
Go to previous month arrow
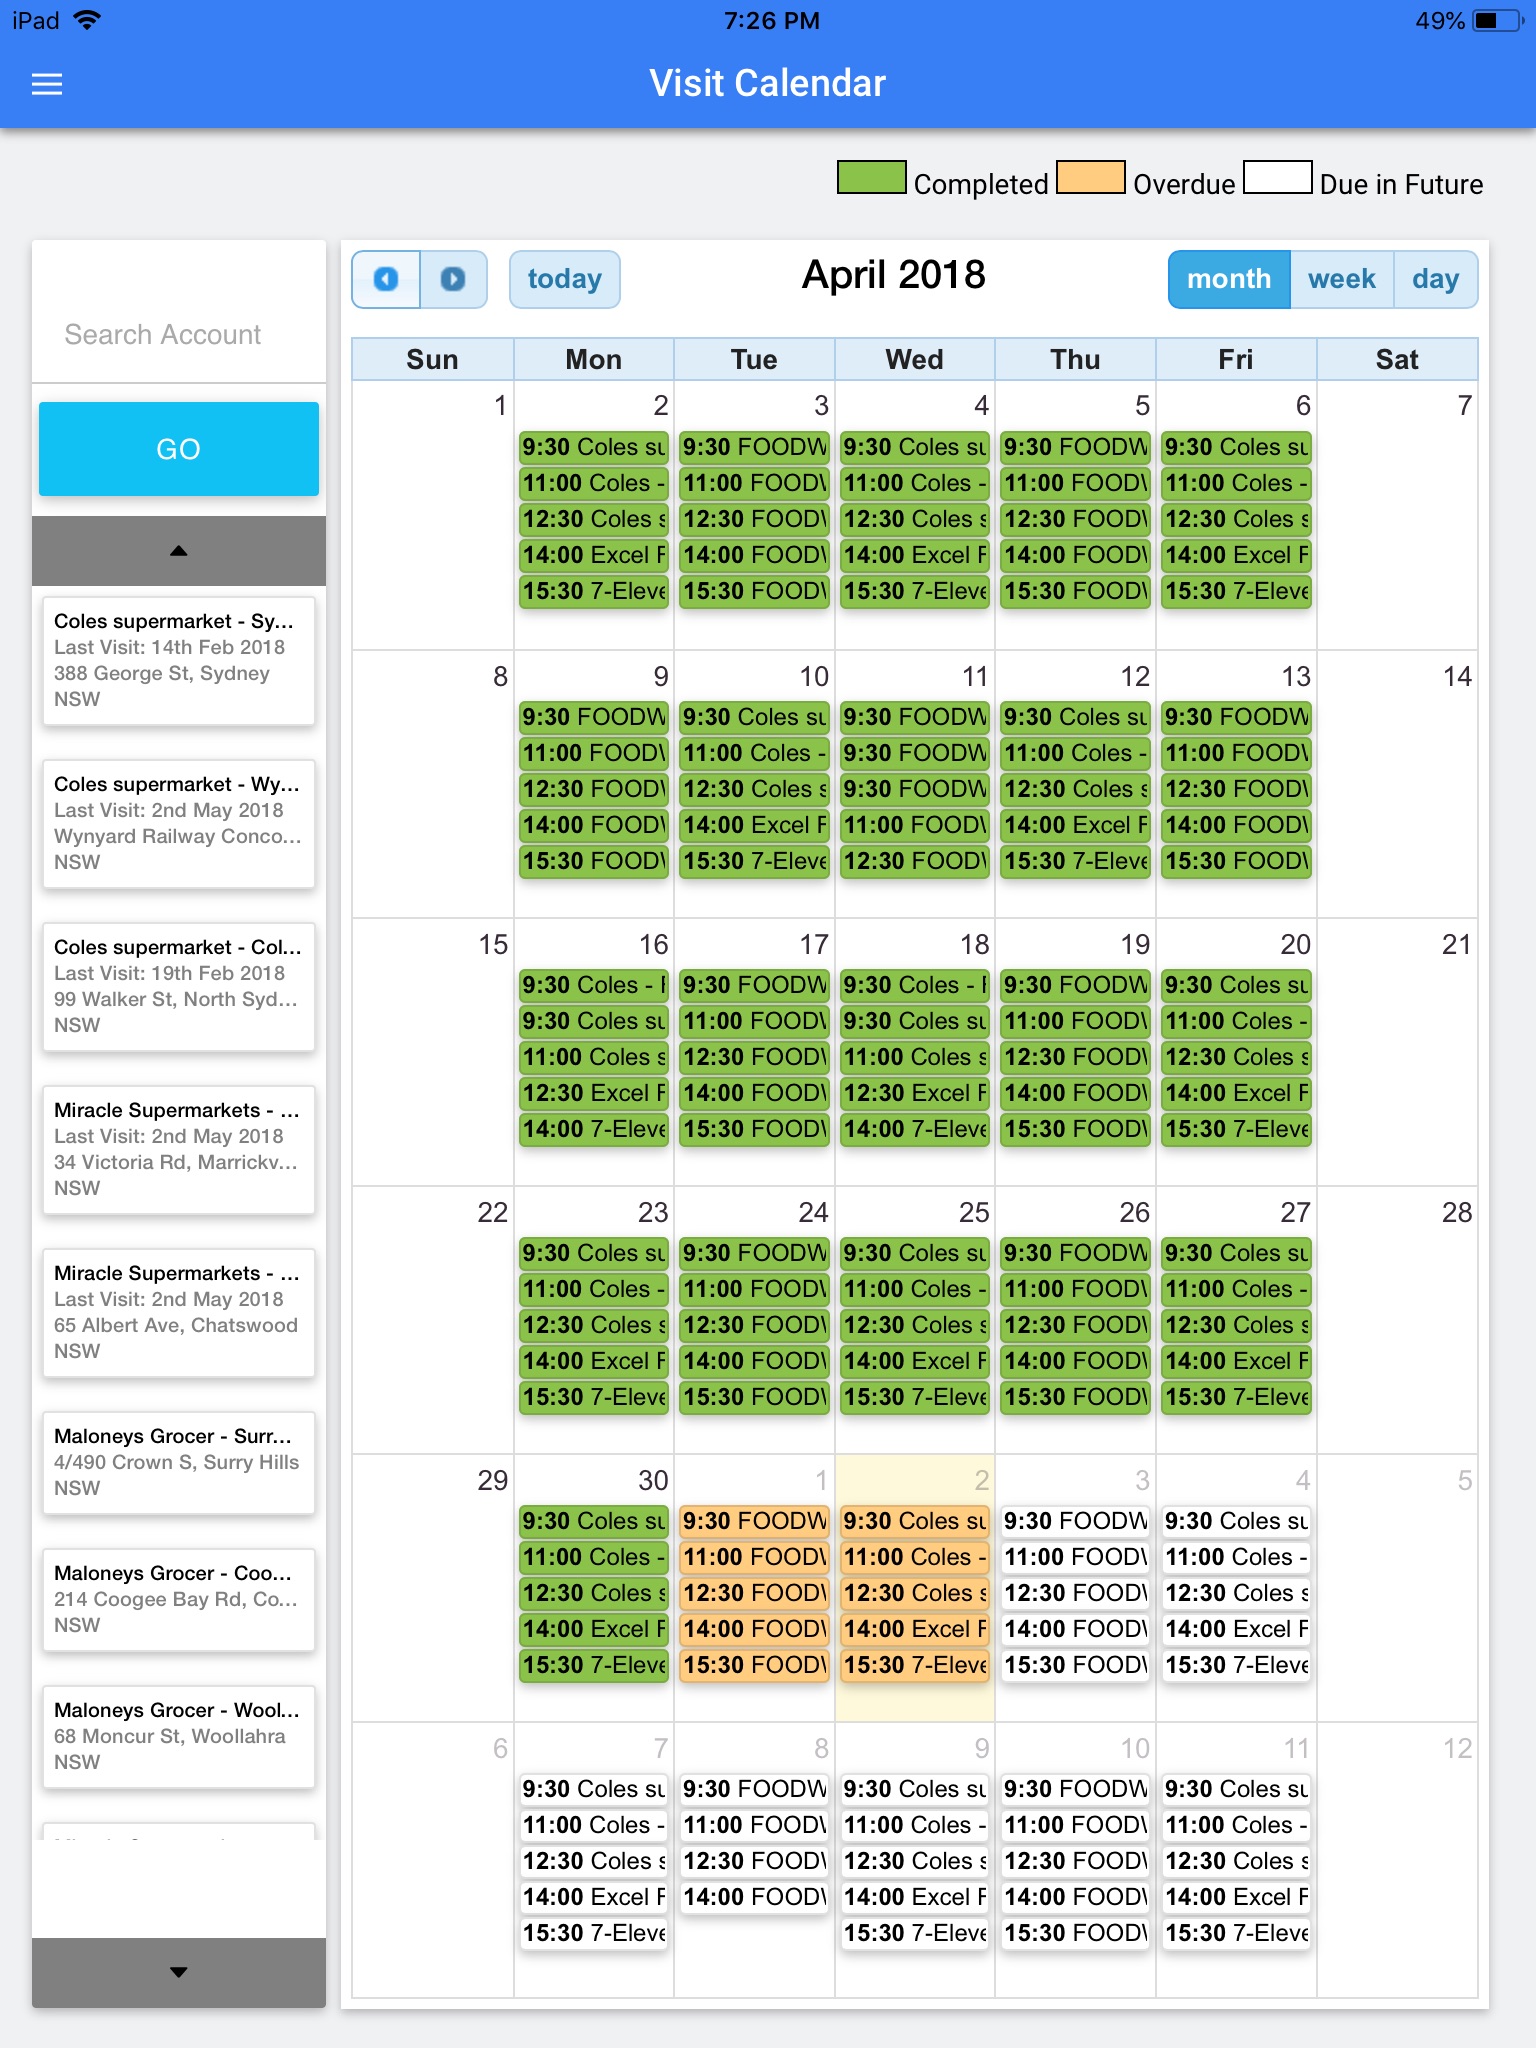point(386,279)
